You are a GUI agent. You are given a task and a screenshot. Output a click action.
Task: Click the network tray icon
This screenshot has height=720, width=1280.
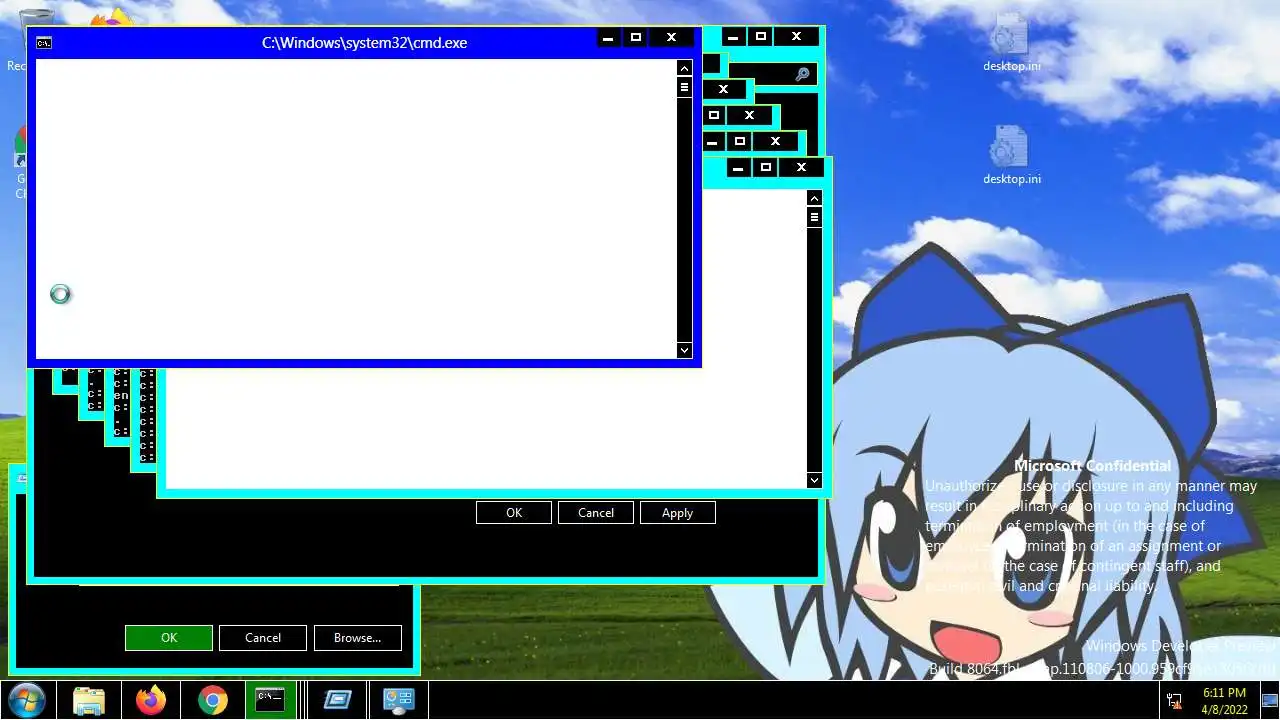point(1174,701)
